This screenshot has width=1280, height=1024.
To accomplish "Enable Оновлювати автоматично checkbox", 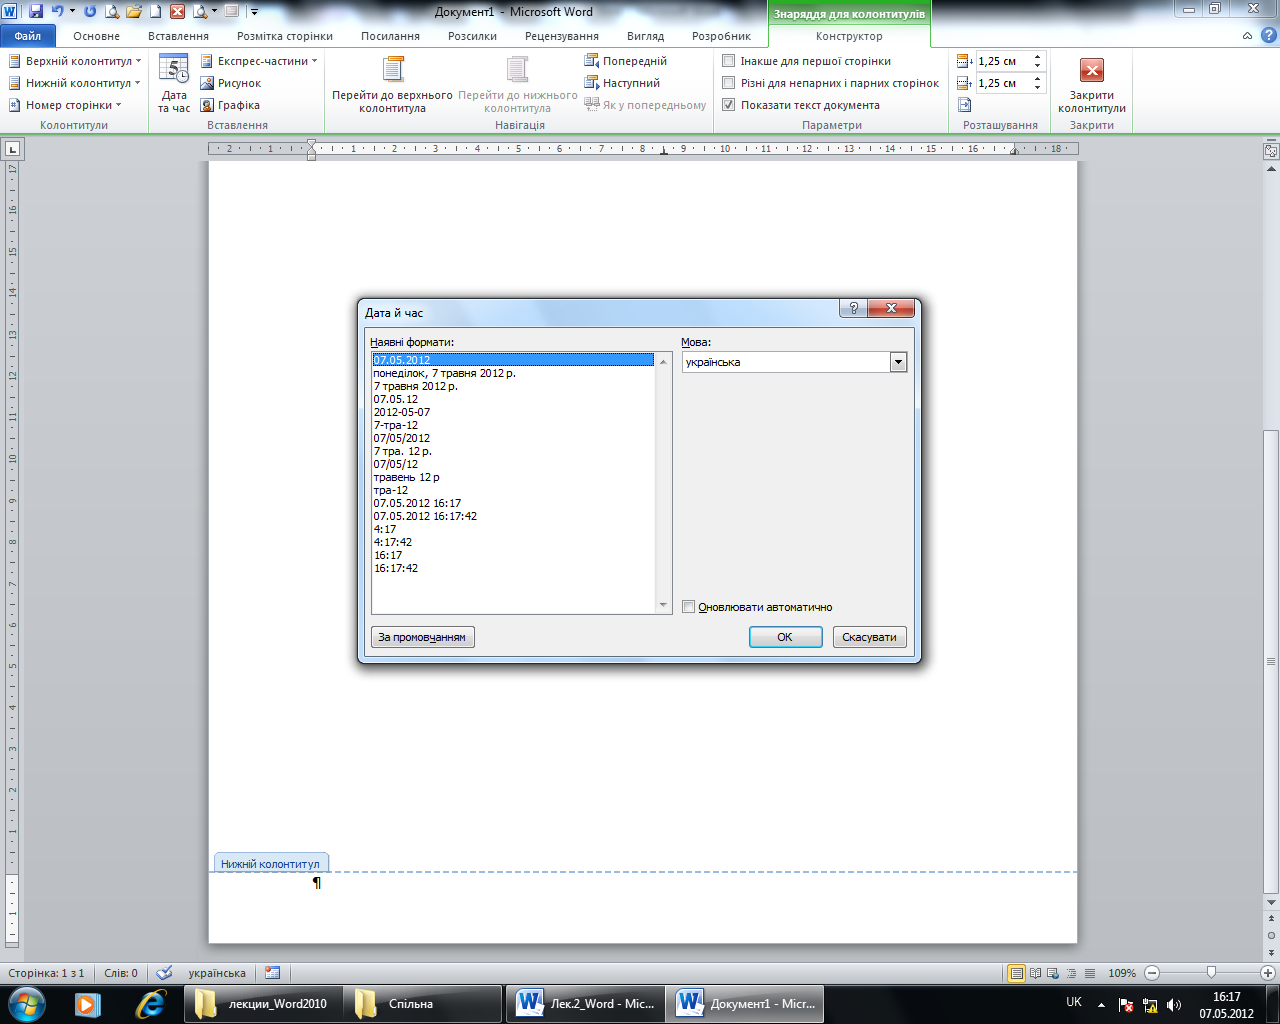I will pyautogui.click(x=688, y=607).
